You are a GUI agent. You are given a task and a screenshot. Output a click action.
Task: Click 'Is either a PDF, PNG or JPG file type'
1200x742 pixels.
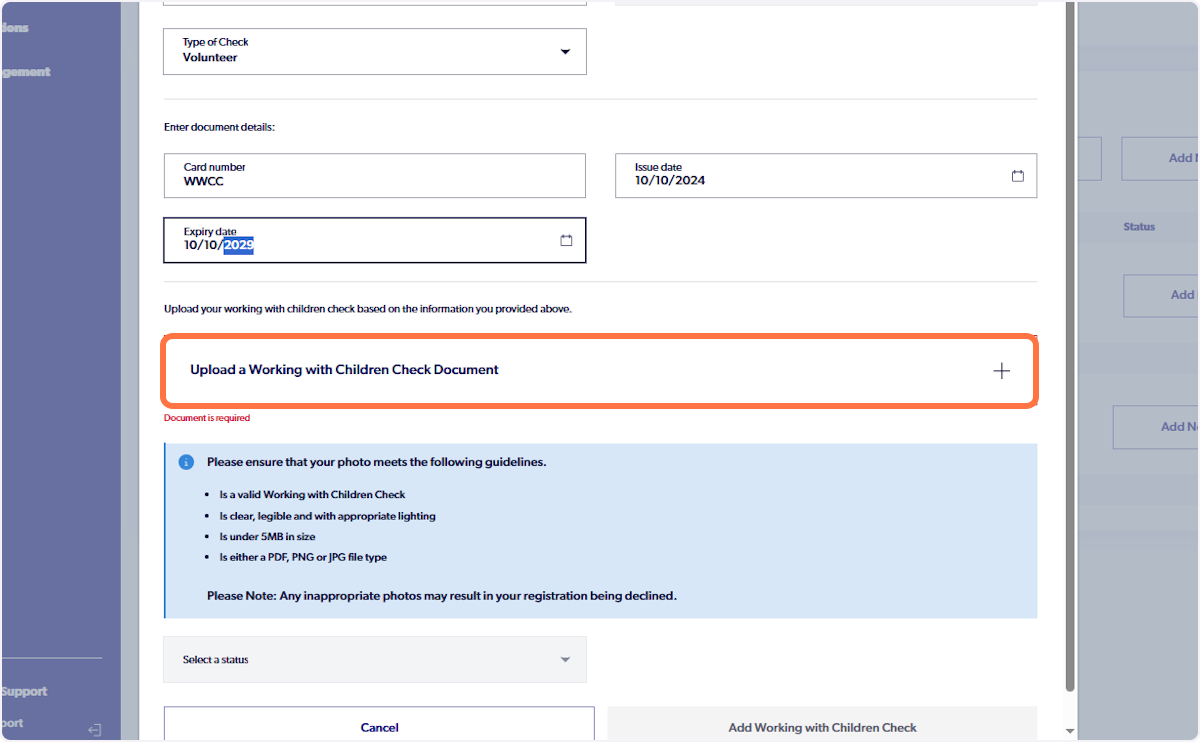pos(303,557)
